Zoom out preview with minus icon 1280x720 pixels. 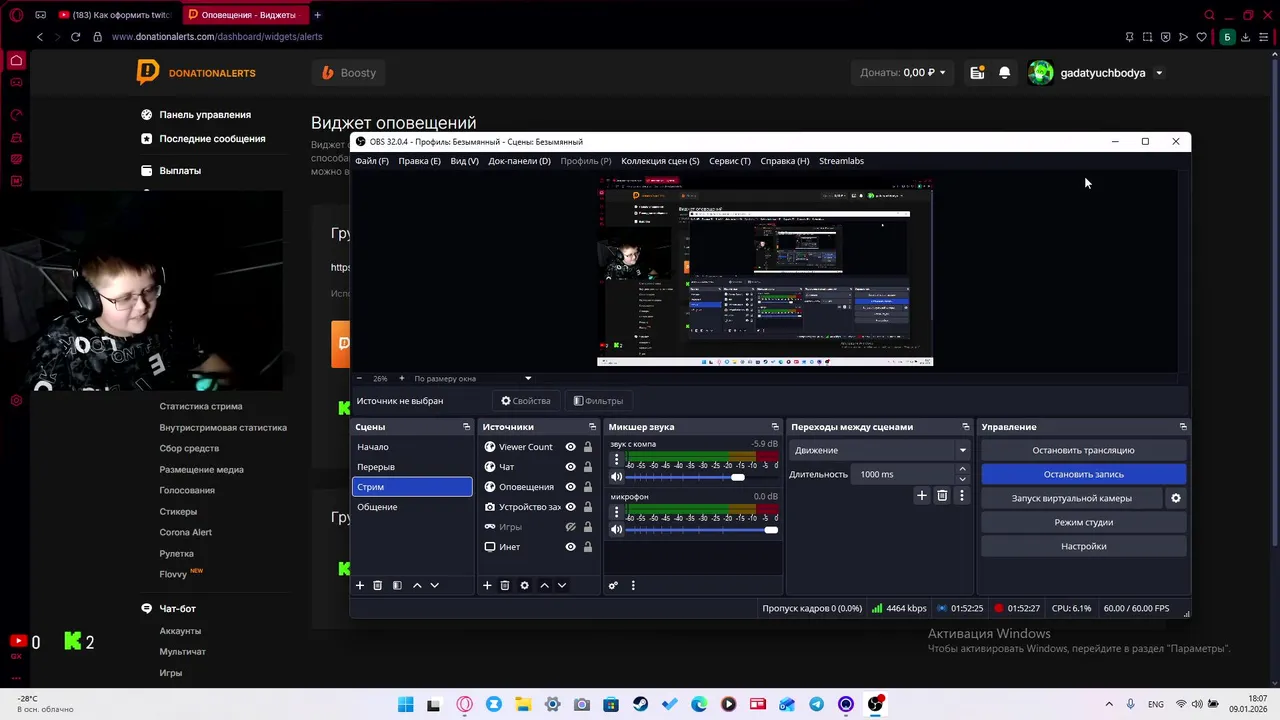click(360, 378)
